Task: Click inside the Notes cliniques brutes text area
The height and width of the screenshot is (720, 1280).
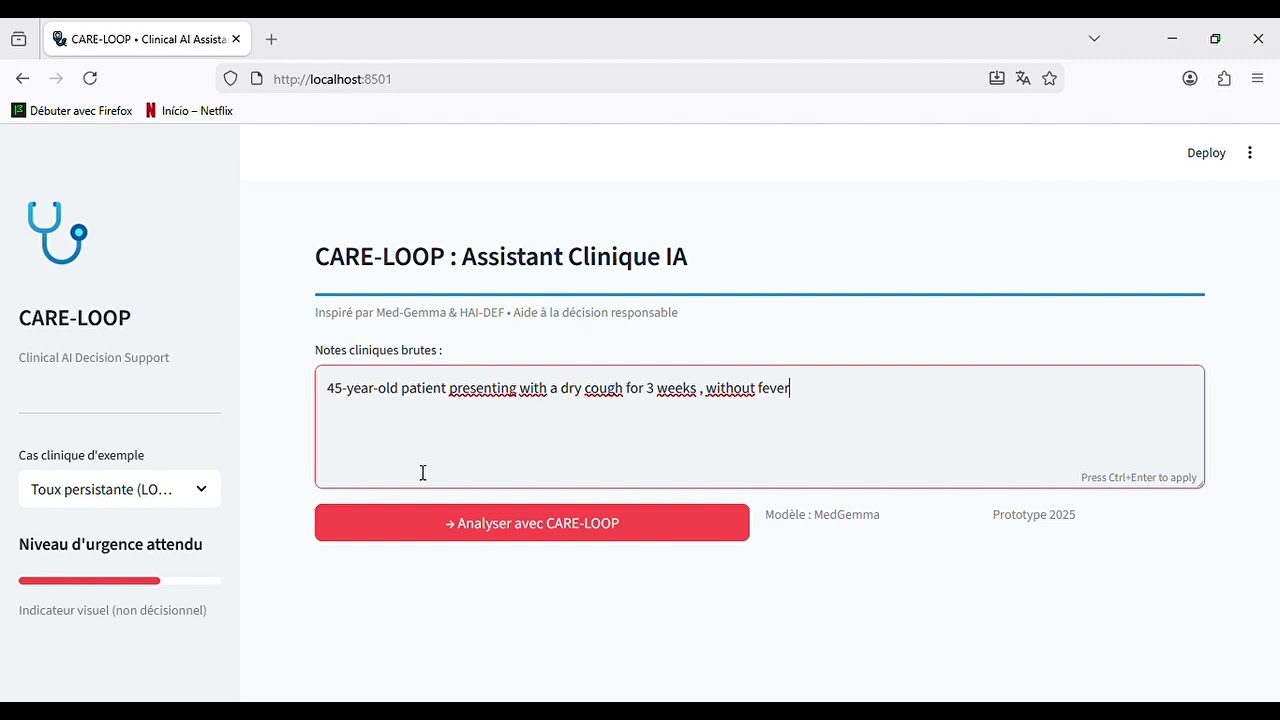Action: (760, 427)
